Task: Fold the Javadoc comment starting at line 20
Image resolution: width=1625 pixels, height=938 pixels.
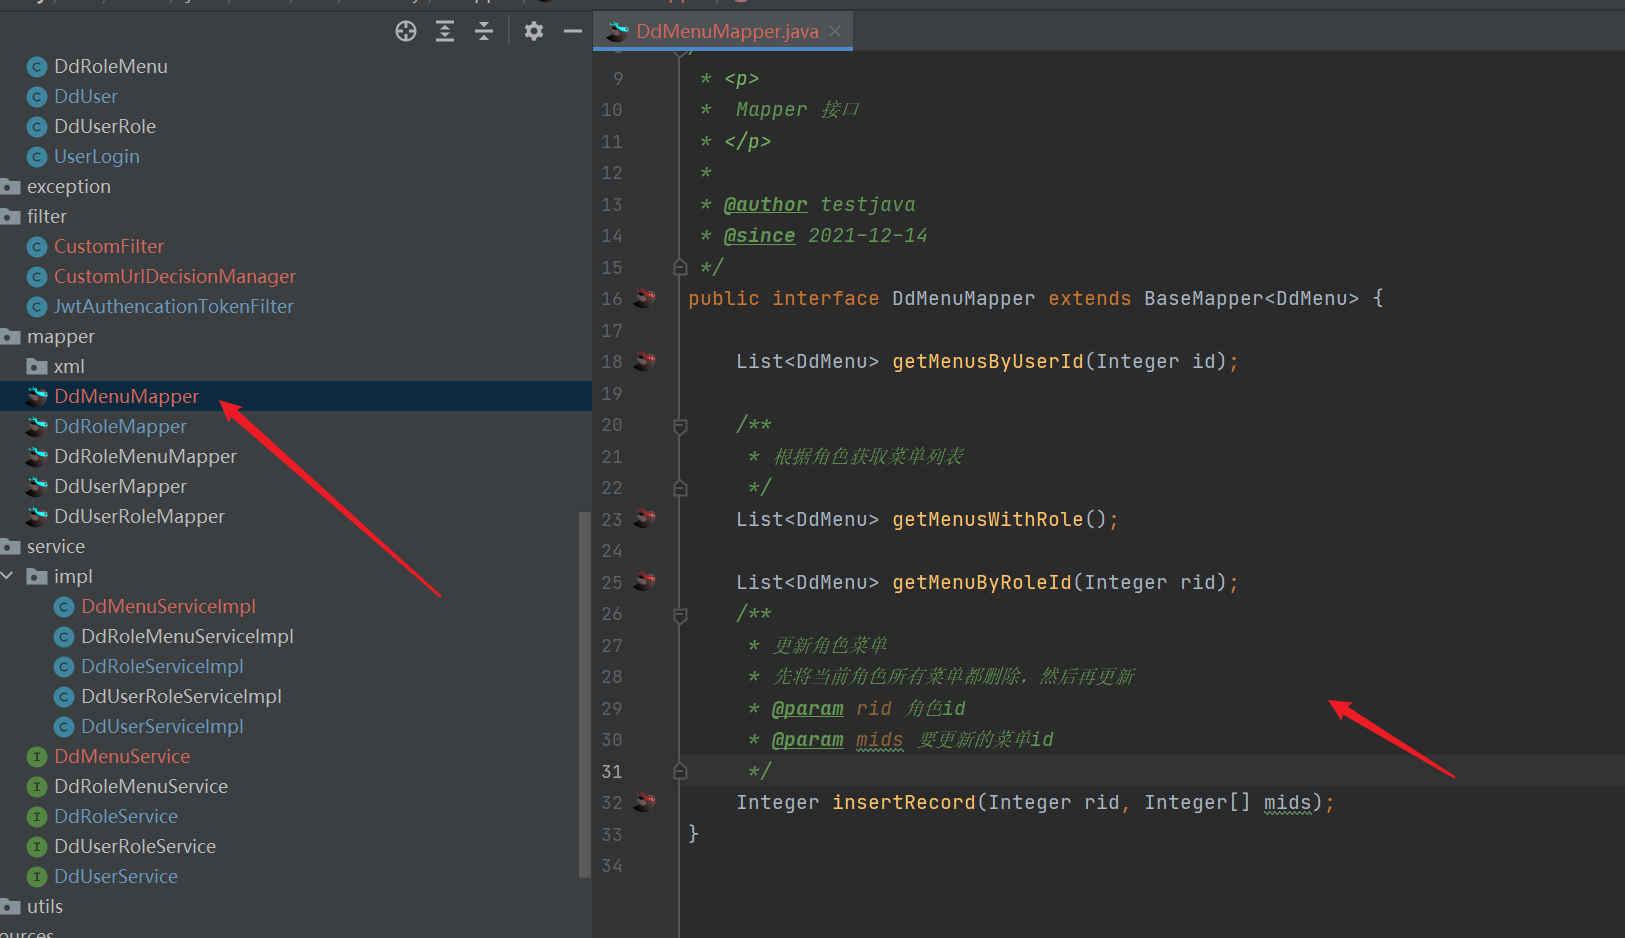Action: pos(680,424)
